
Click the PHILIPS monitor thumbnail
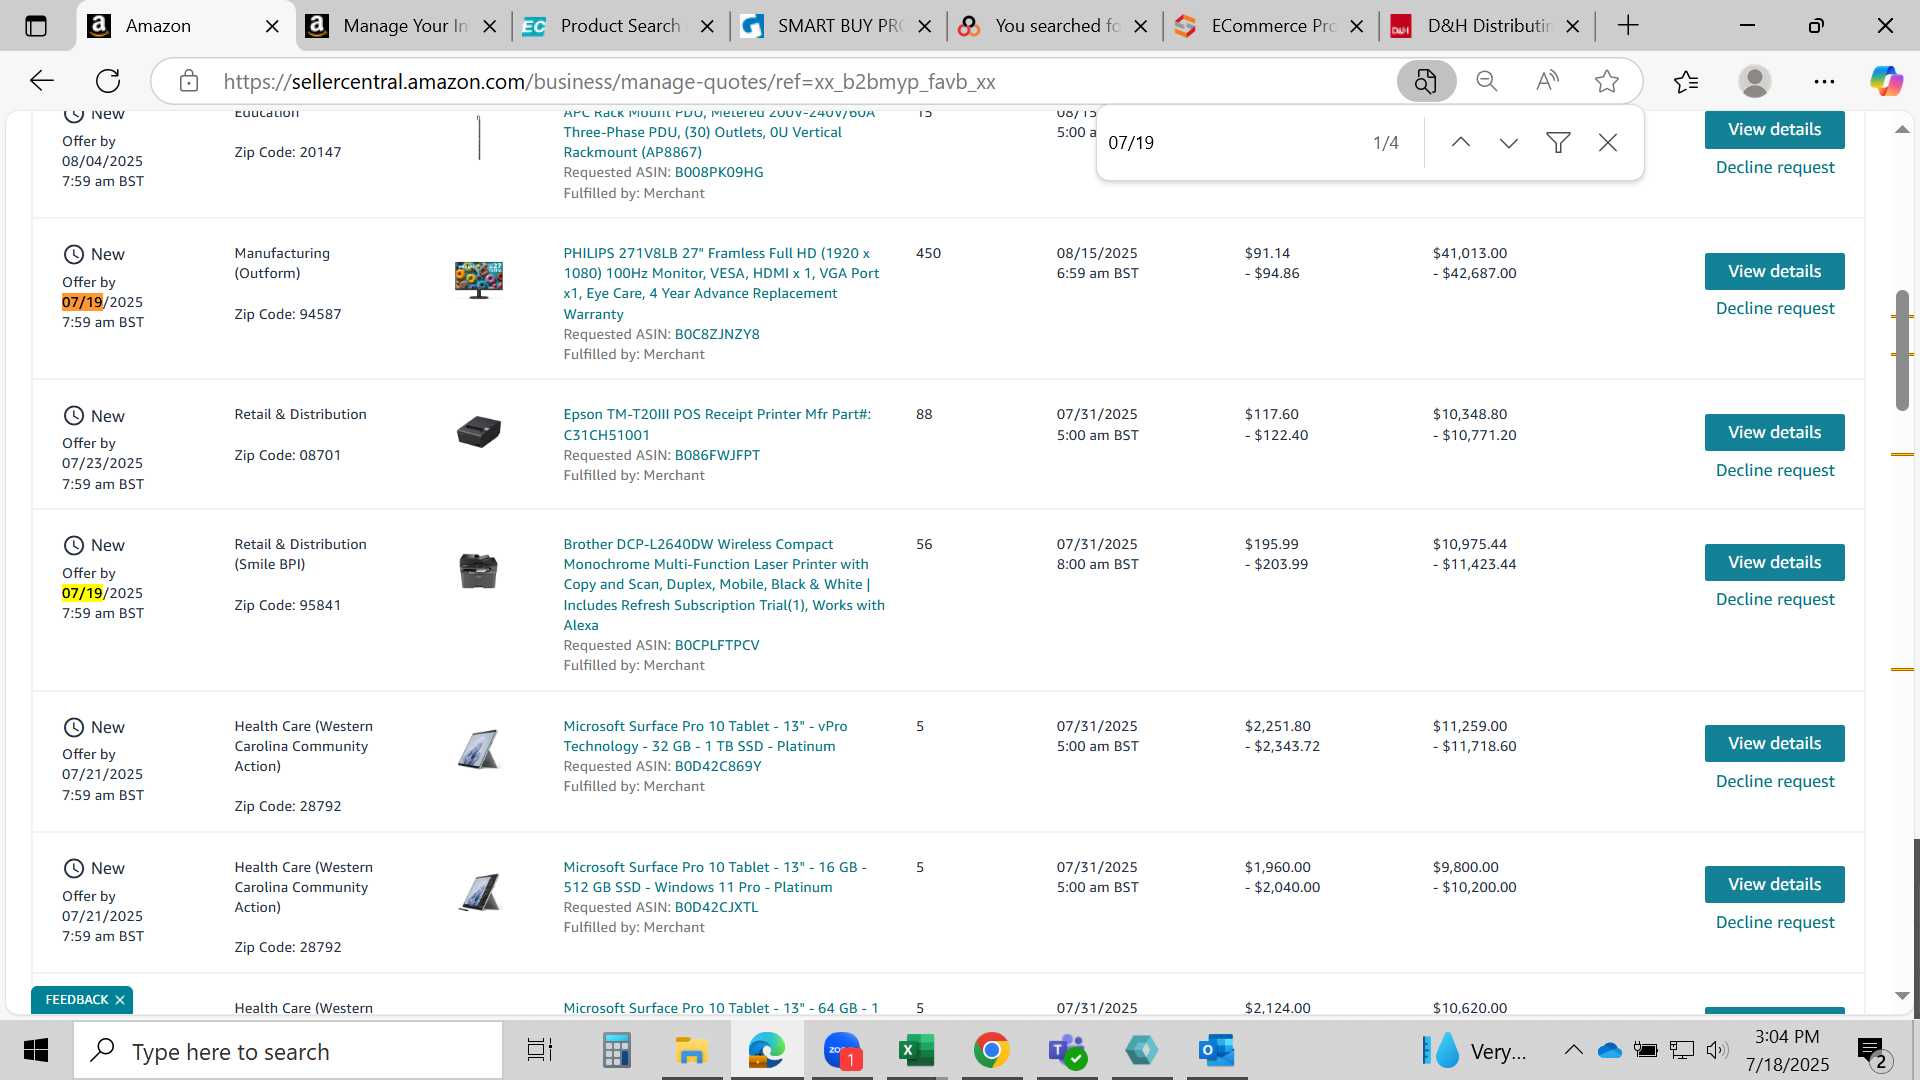click(x=478, y=279)
